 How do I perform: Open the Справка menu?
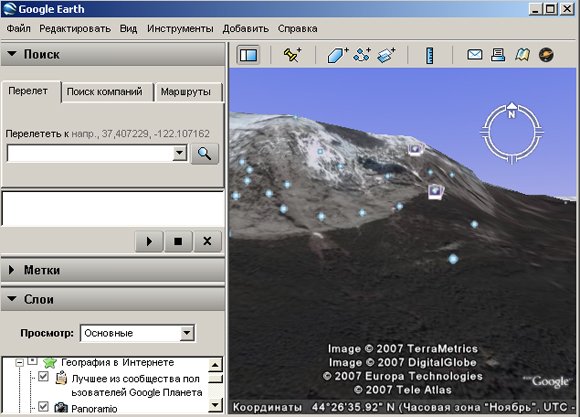[297, 28]
